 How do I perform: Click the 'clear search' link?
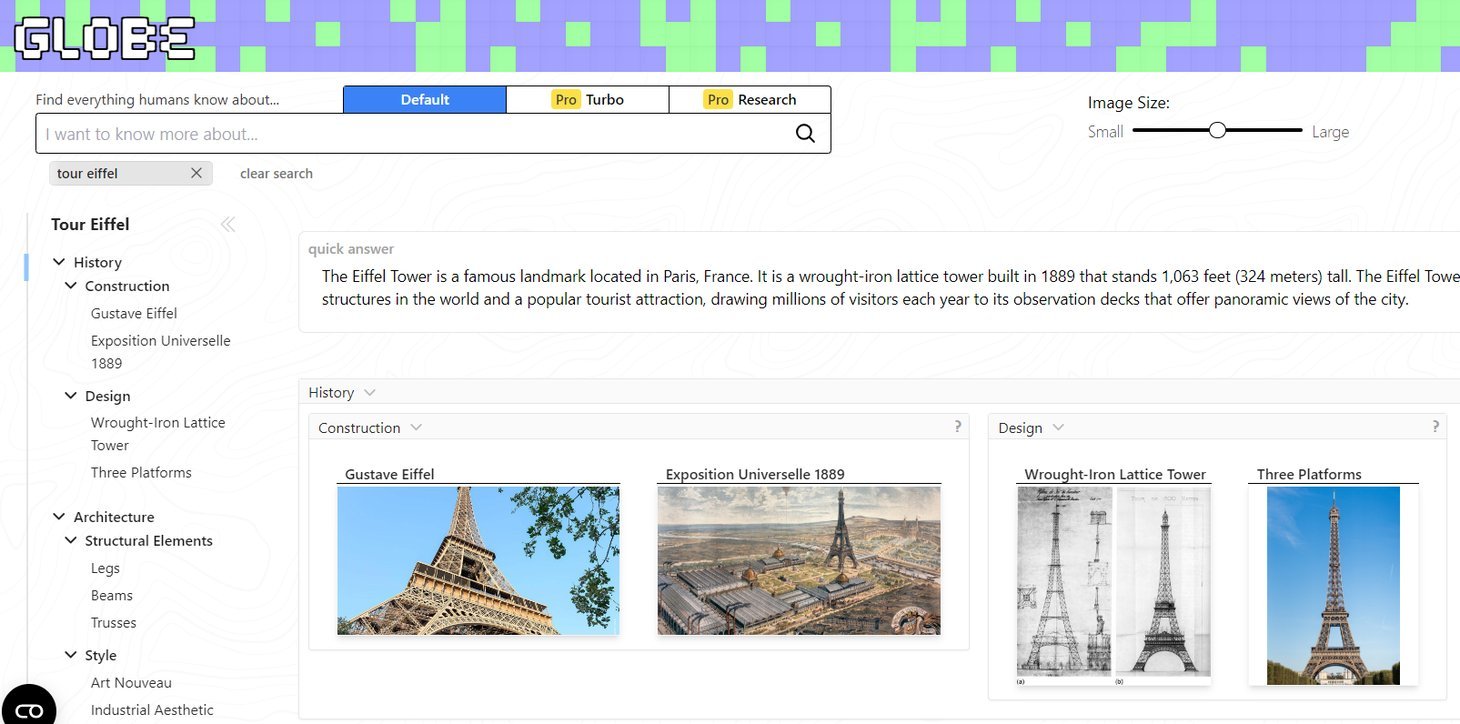pyautogui.click(x=276, y=174)
